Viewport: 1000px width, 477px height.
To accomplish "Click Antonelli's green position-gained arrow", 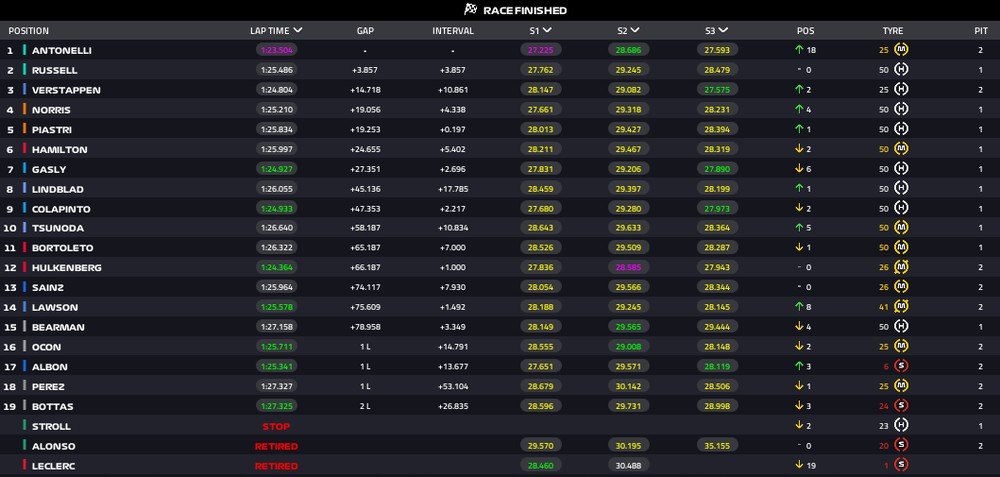I will (x=798, y=50).
